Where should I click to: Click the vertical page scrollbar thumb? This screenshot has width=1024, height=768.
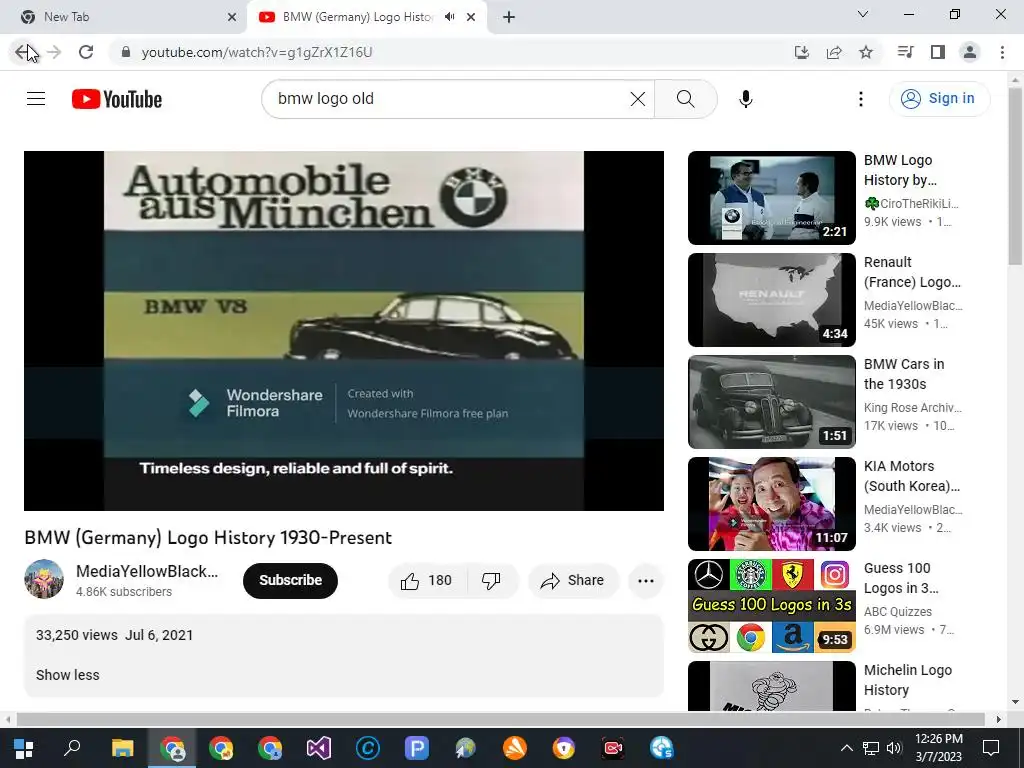coord(1015,176)
